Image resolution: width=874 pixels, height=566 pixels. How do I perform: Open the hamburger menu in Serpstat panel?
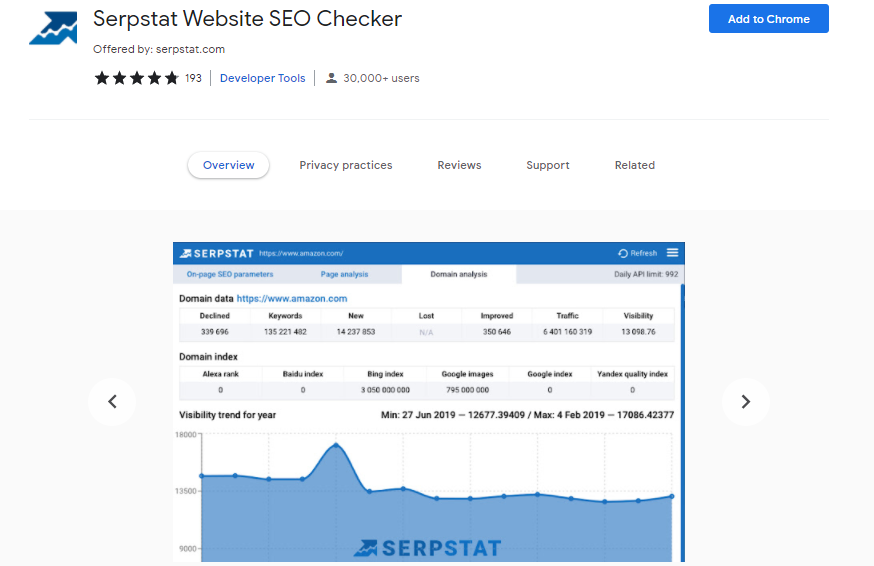673,253
